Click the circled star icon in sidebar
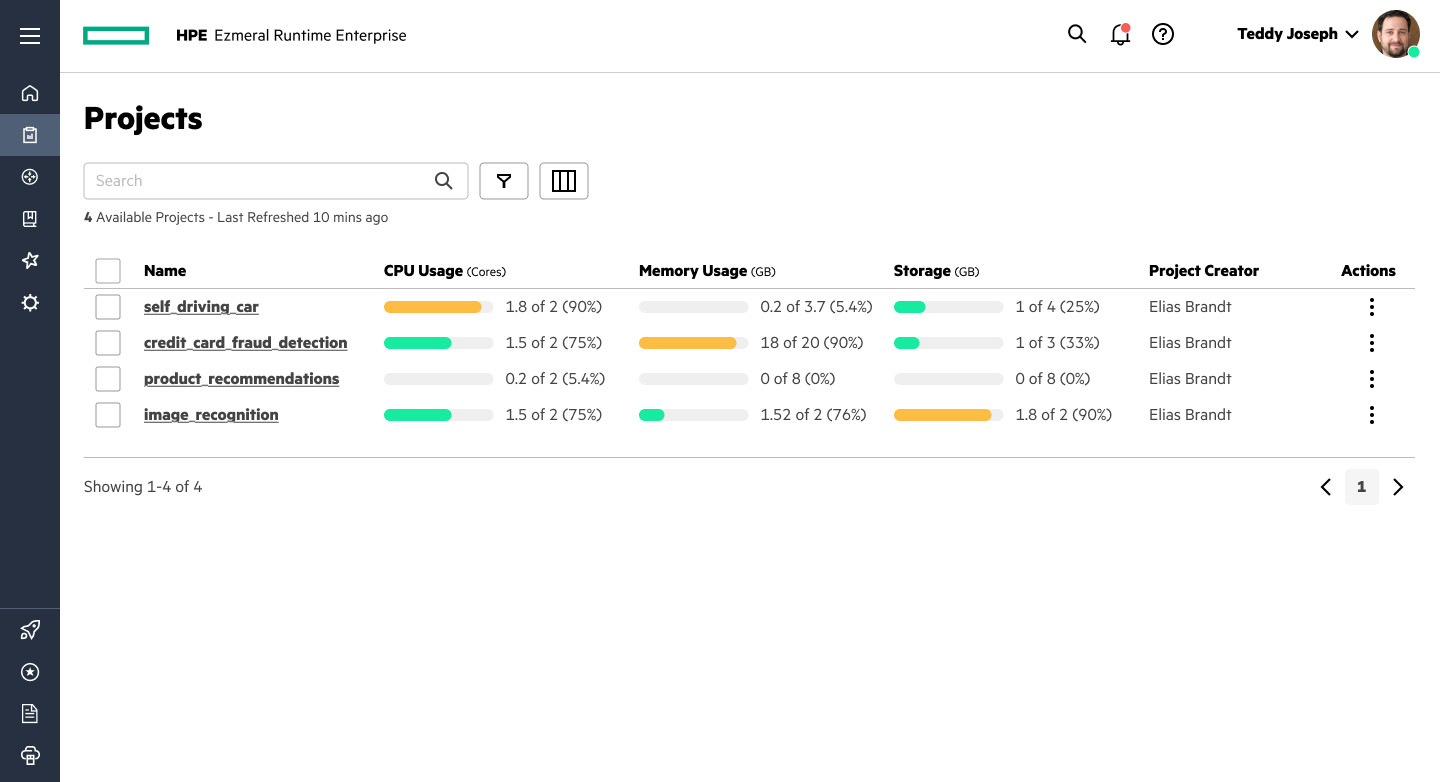 pyautogui.click(x=30, y=672)
